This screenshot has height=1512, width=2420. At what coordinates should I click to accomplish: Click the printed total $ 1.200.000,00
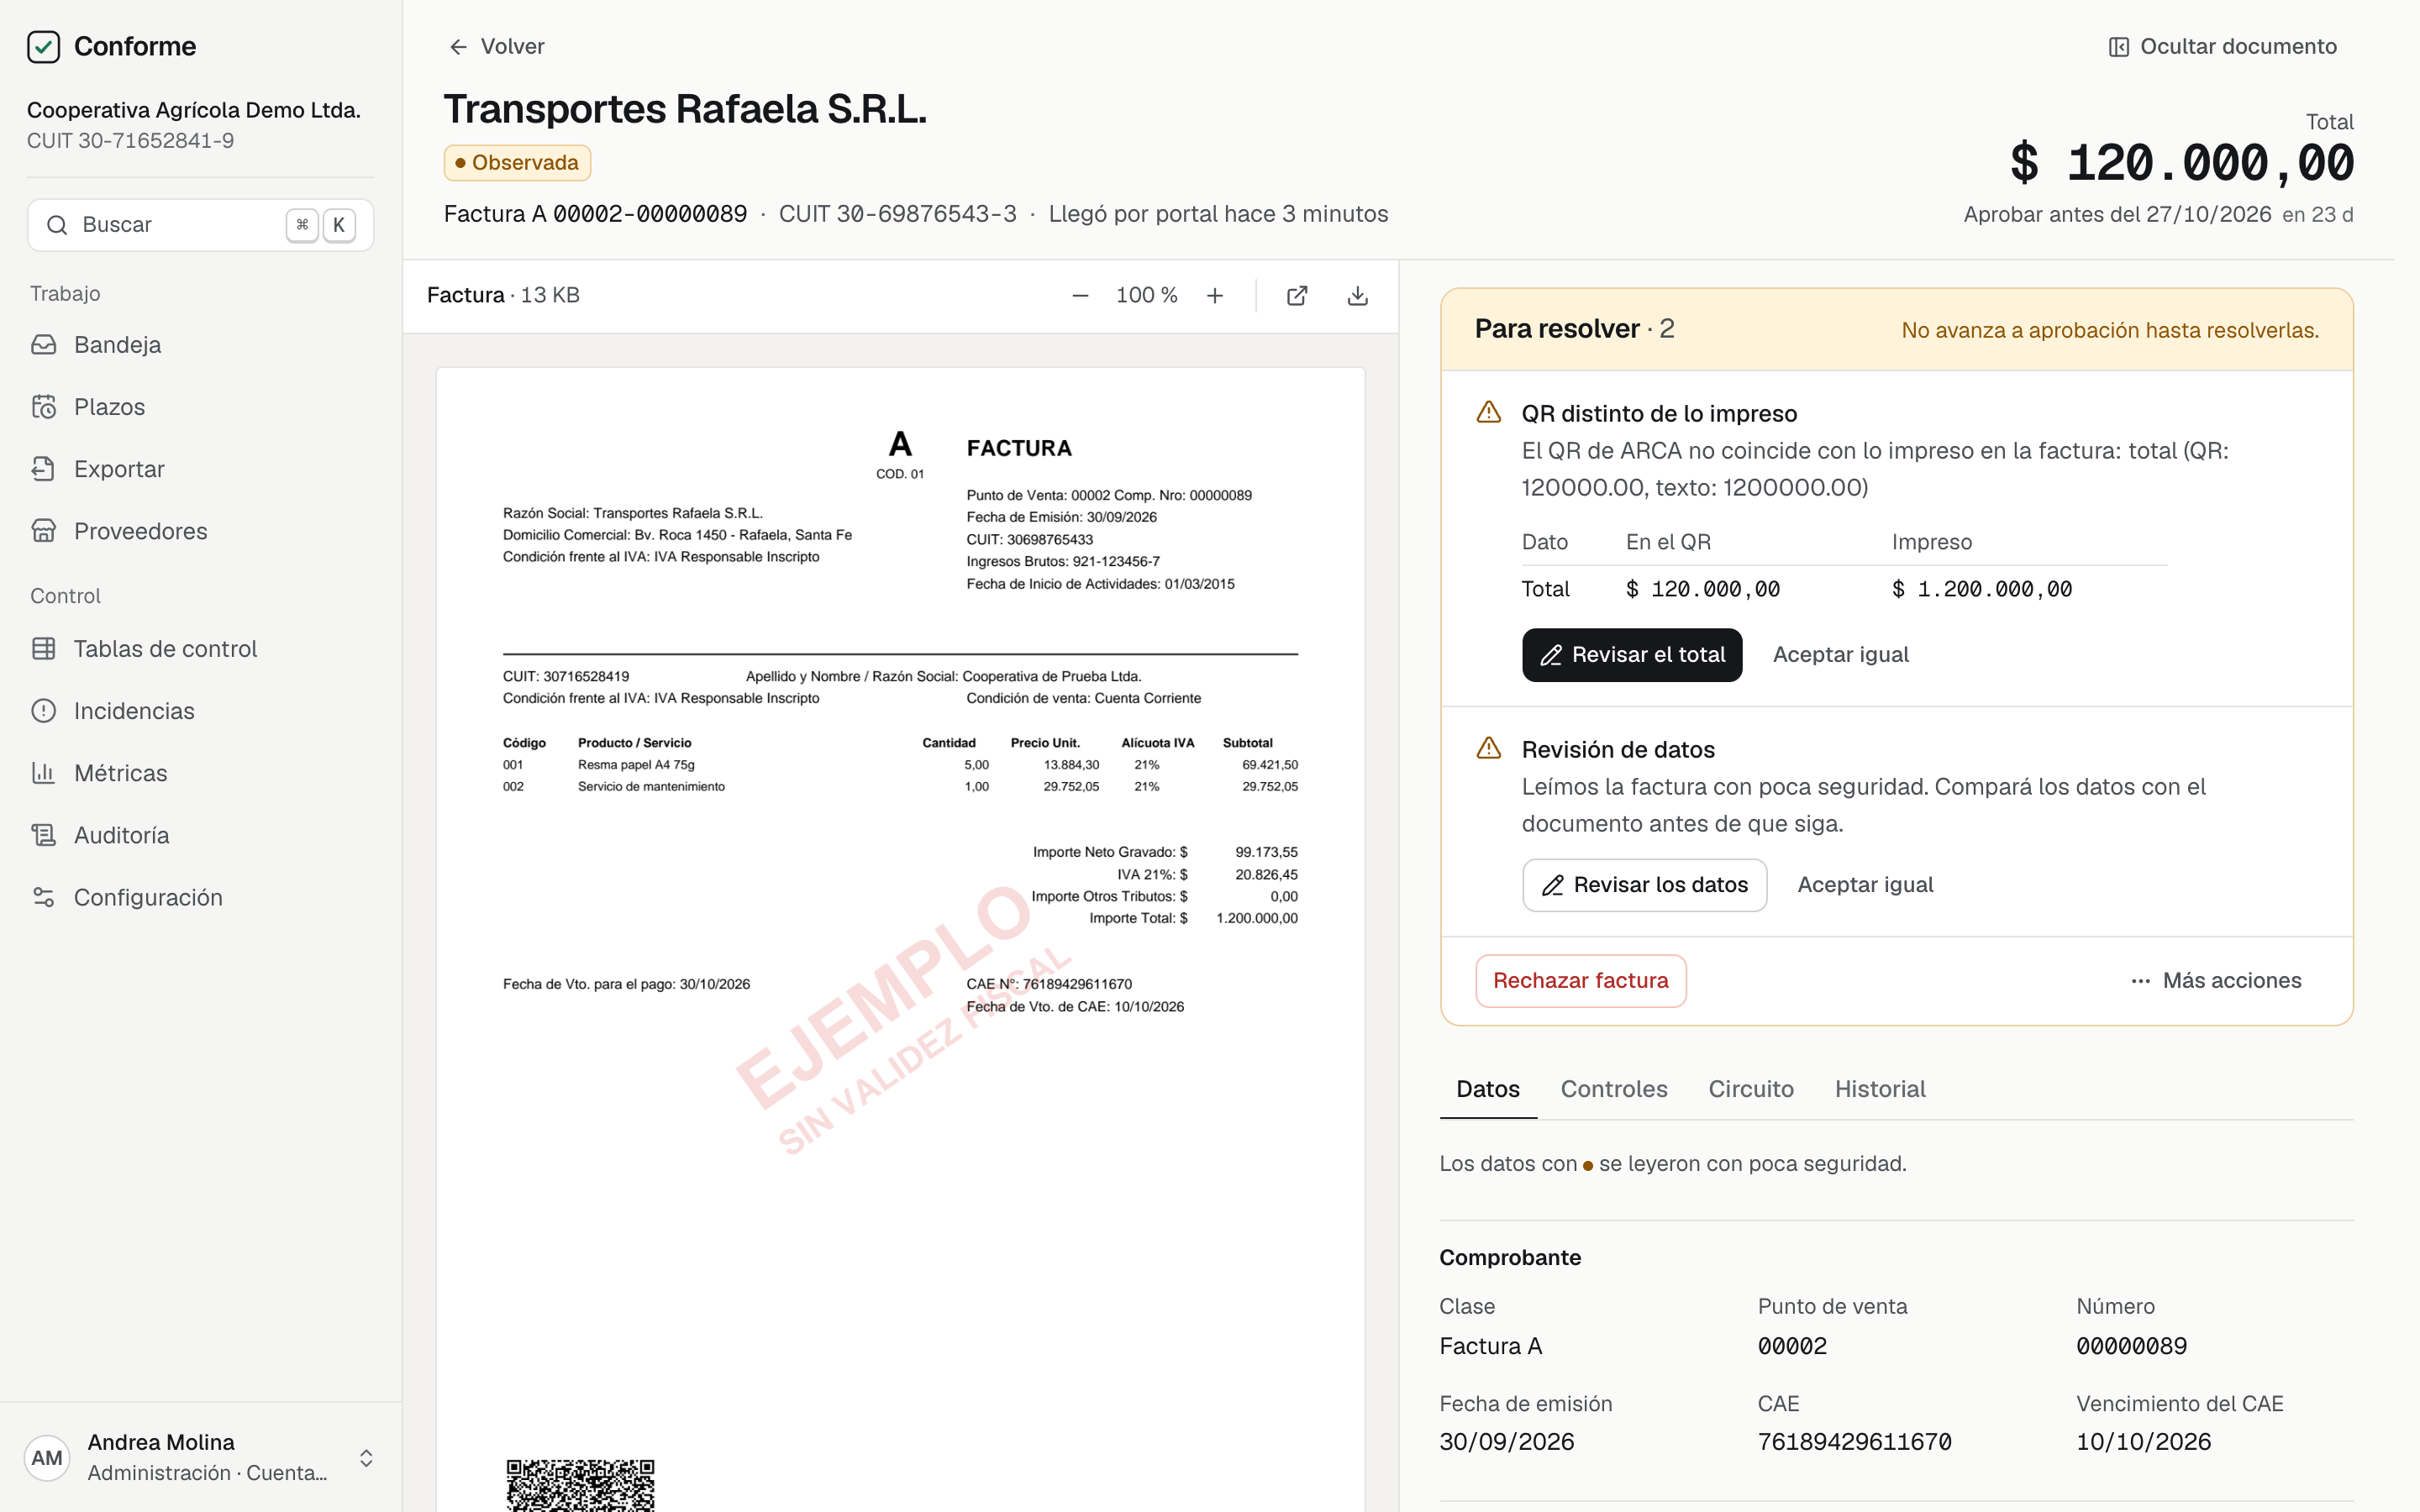[1982, 590]
